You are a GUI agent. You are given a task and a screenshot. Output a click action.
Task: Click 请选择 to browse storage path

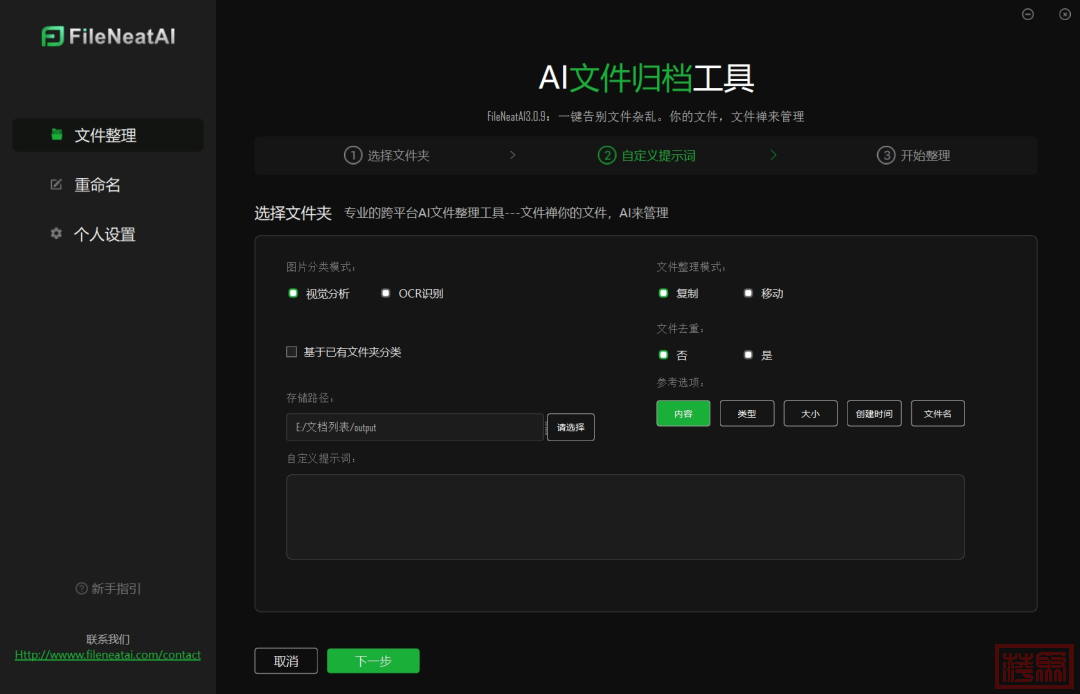point(570,427)
